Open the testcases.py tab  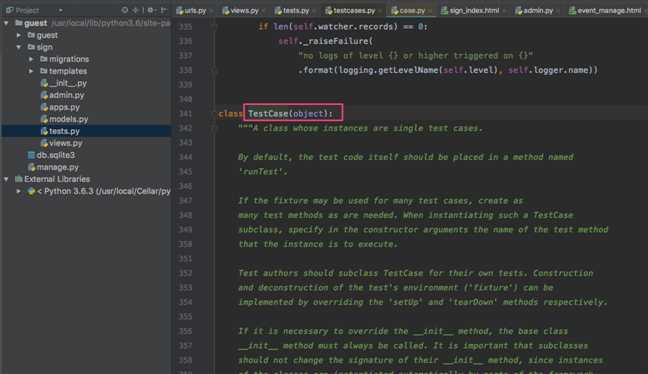coord(351,11)
